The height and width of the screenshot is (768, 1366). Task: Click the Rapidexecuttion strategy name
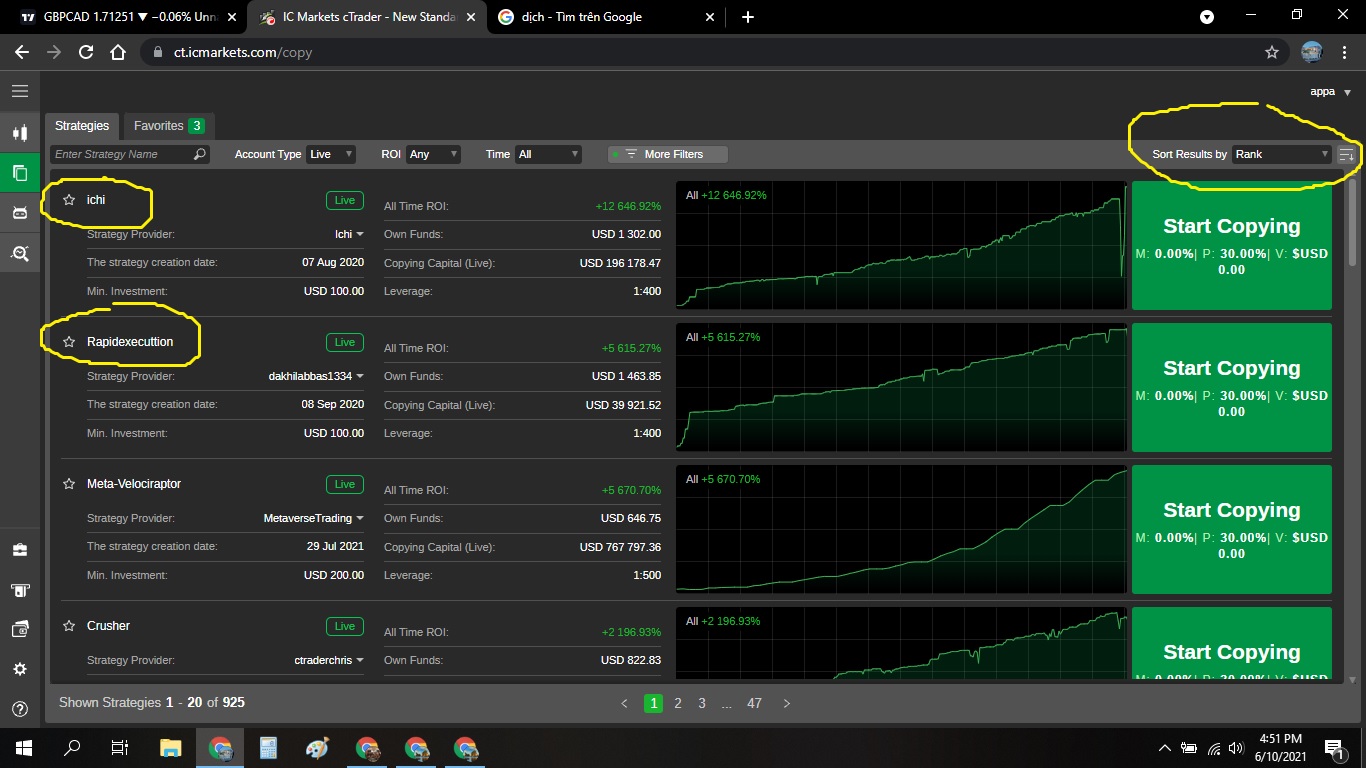130,342
